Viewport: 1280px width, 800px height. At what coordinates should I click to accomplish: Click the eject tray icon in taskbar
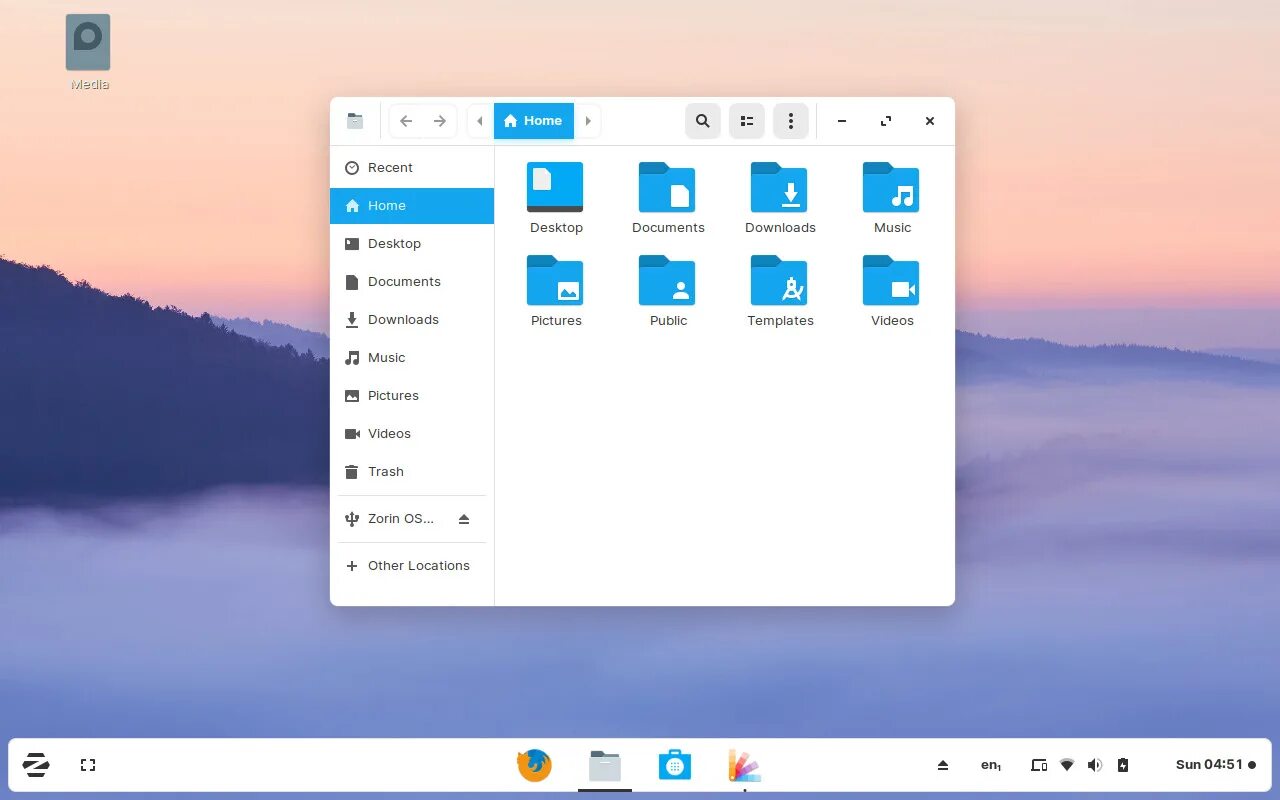point(942,765)
